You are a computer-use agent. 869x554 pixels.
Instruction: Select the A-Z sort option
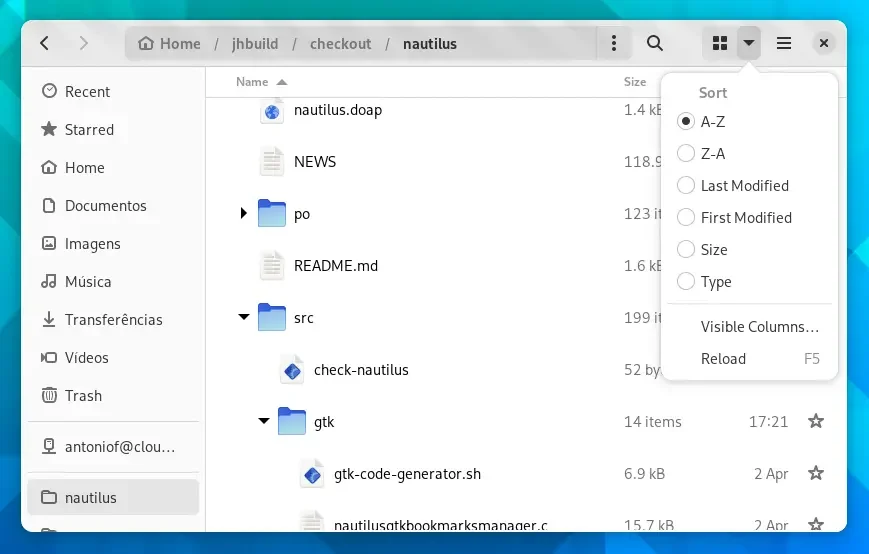(x=750, y=121)
